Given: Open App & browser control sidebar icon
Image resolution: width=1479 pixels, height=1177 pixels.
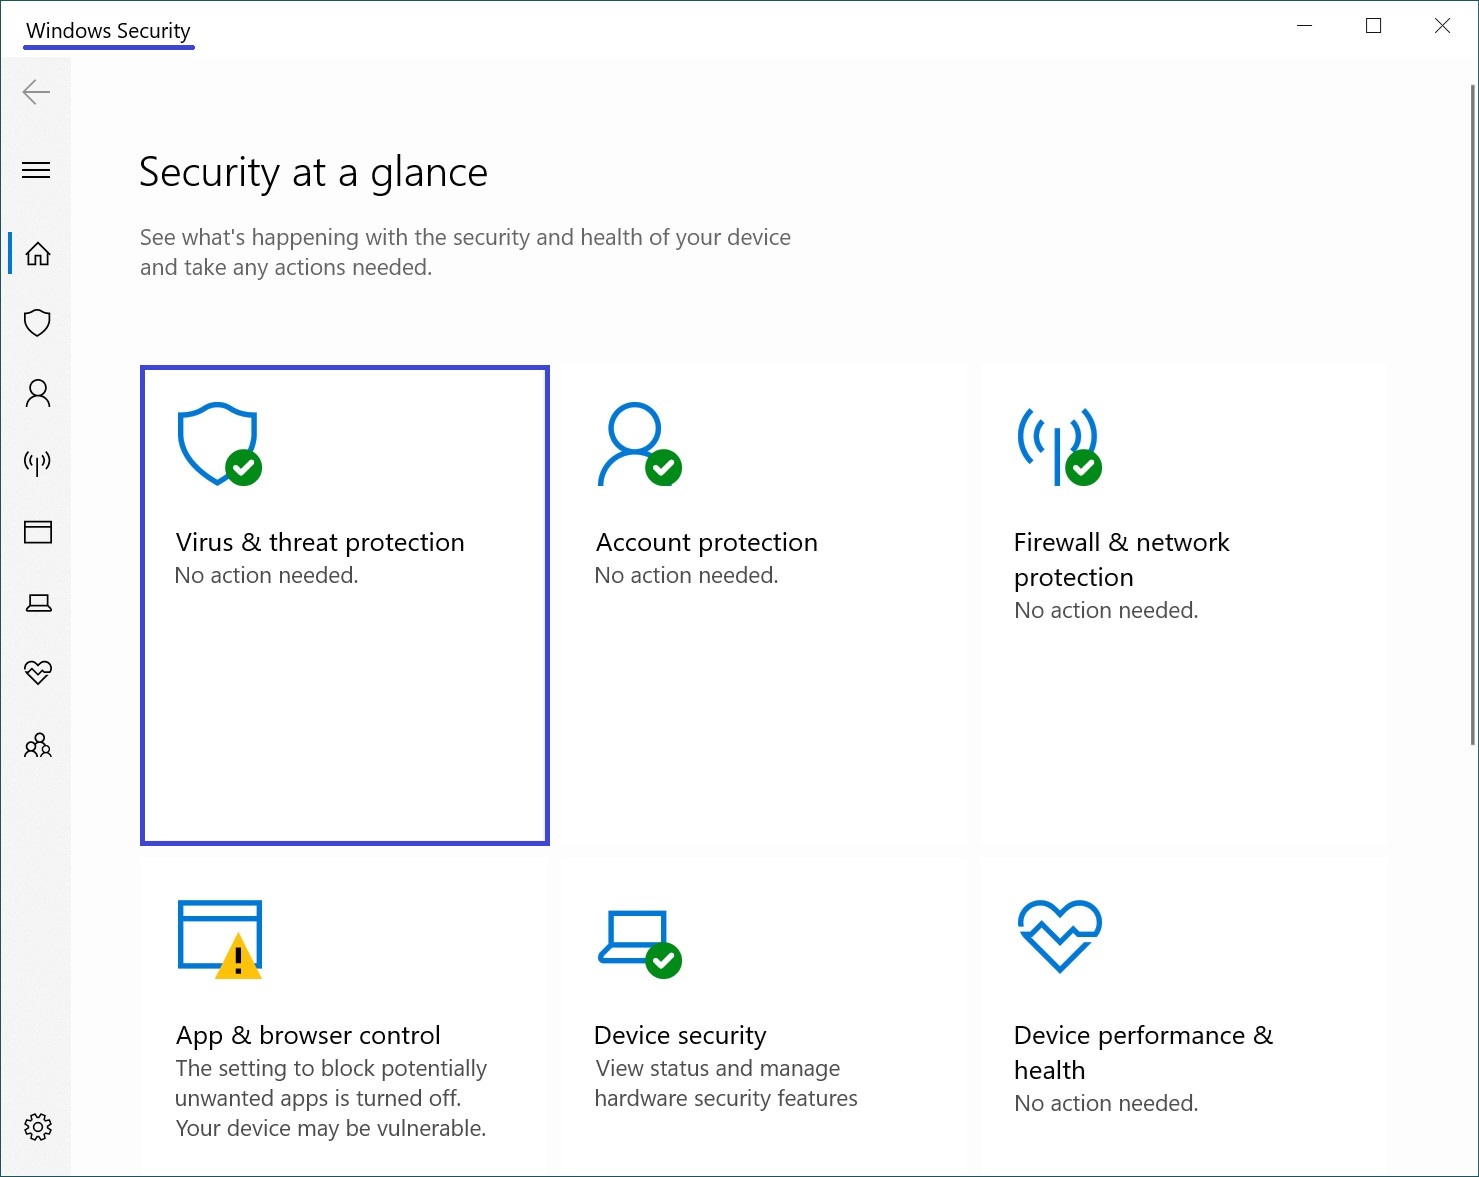Looking at the screenshot, I should [37, 532].
